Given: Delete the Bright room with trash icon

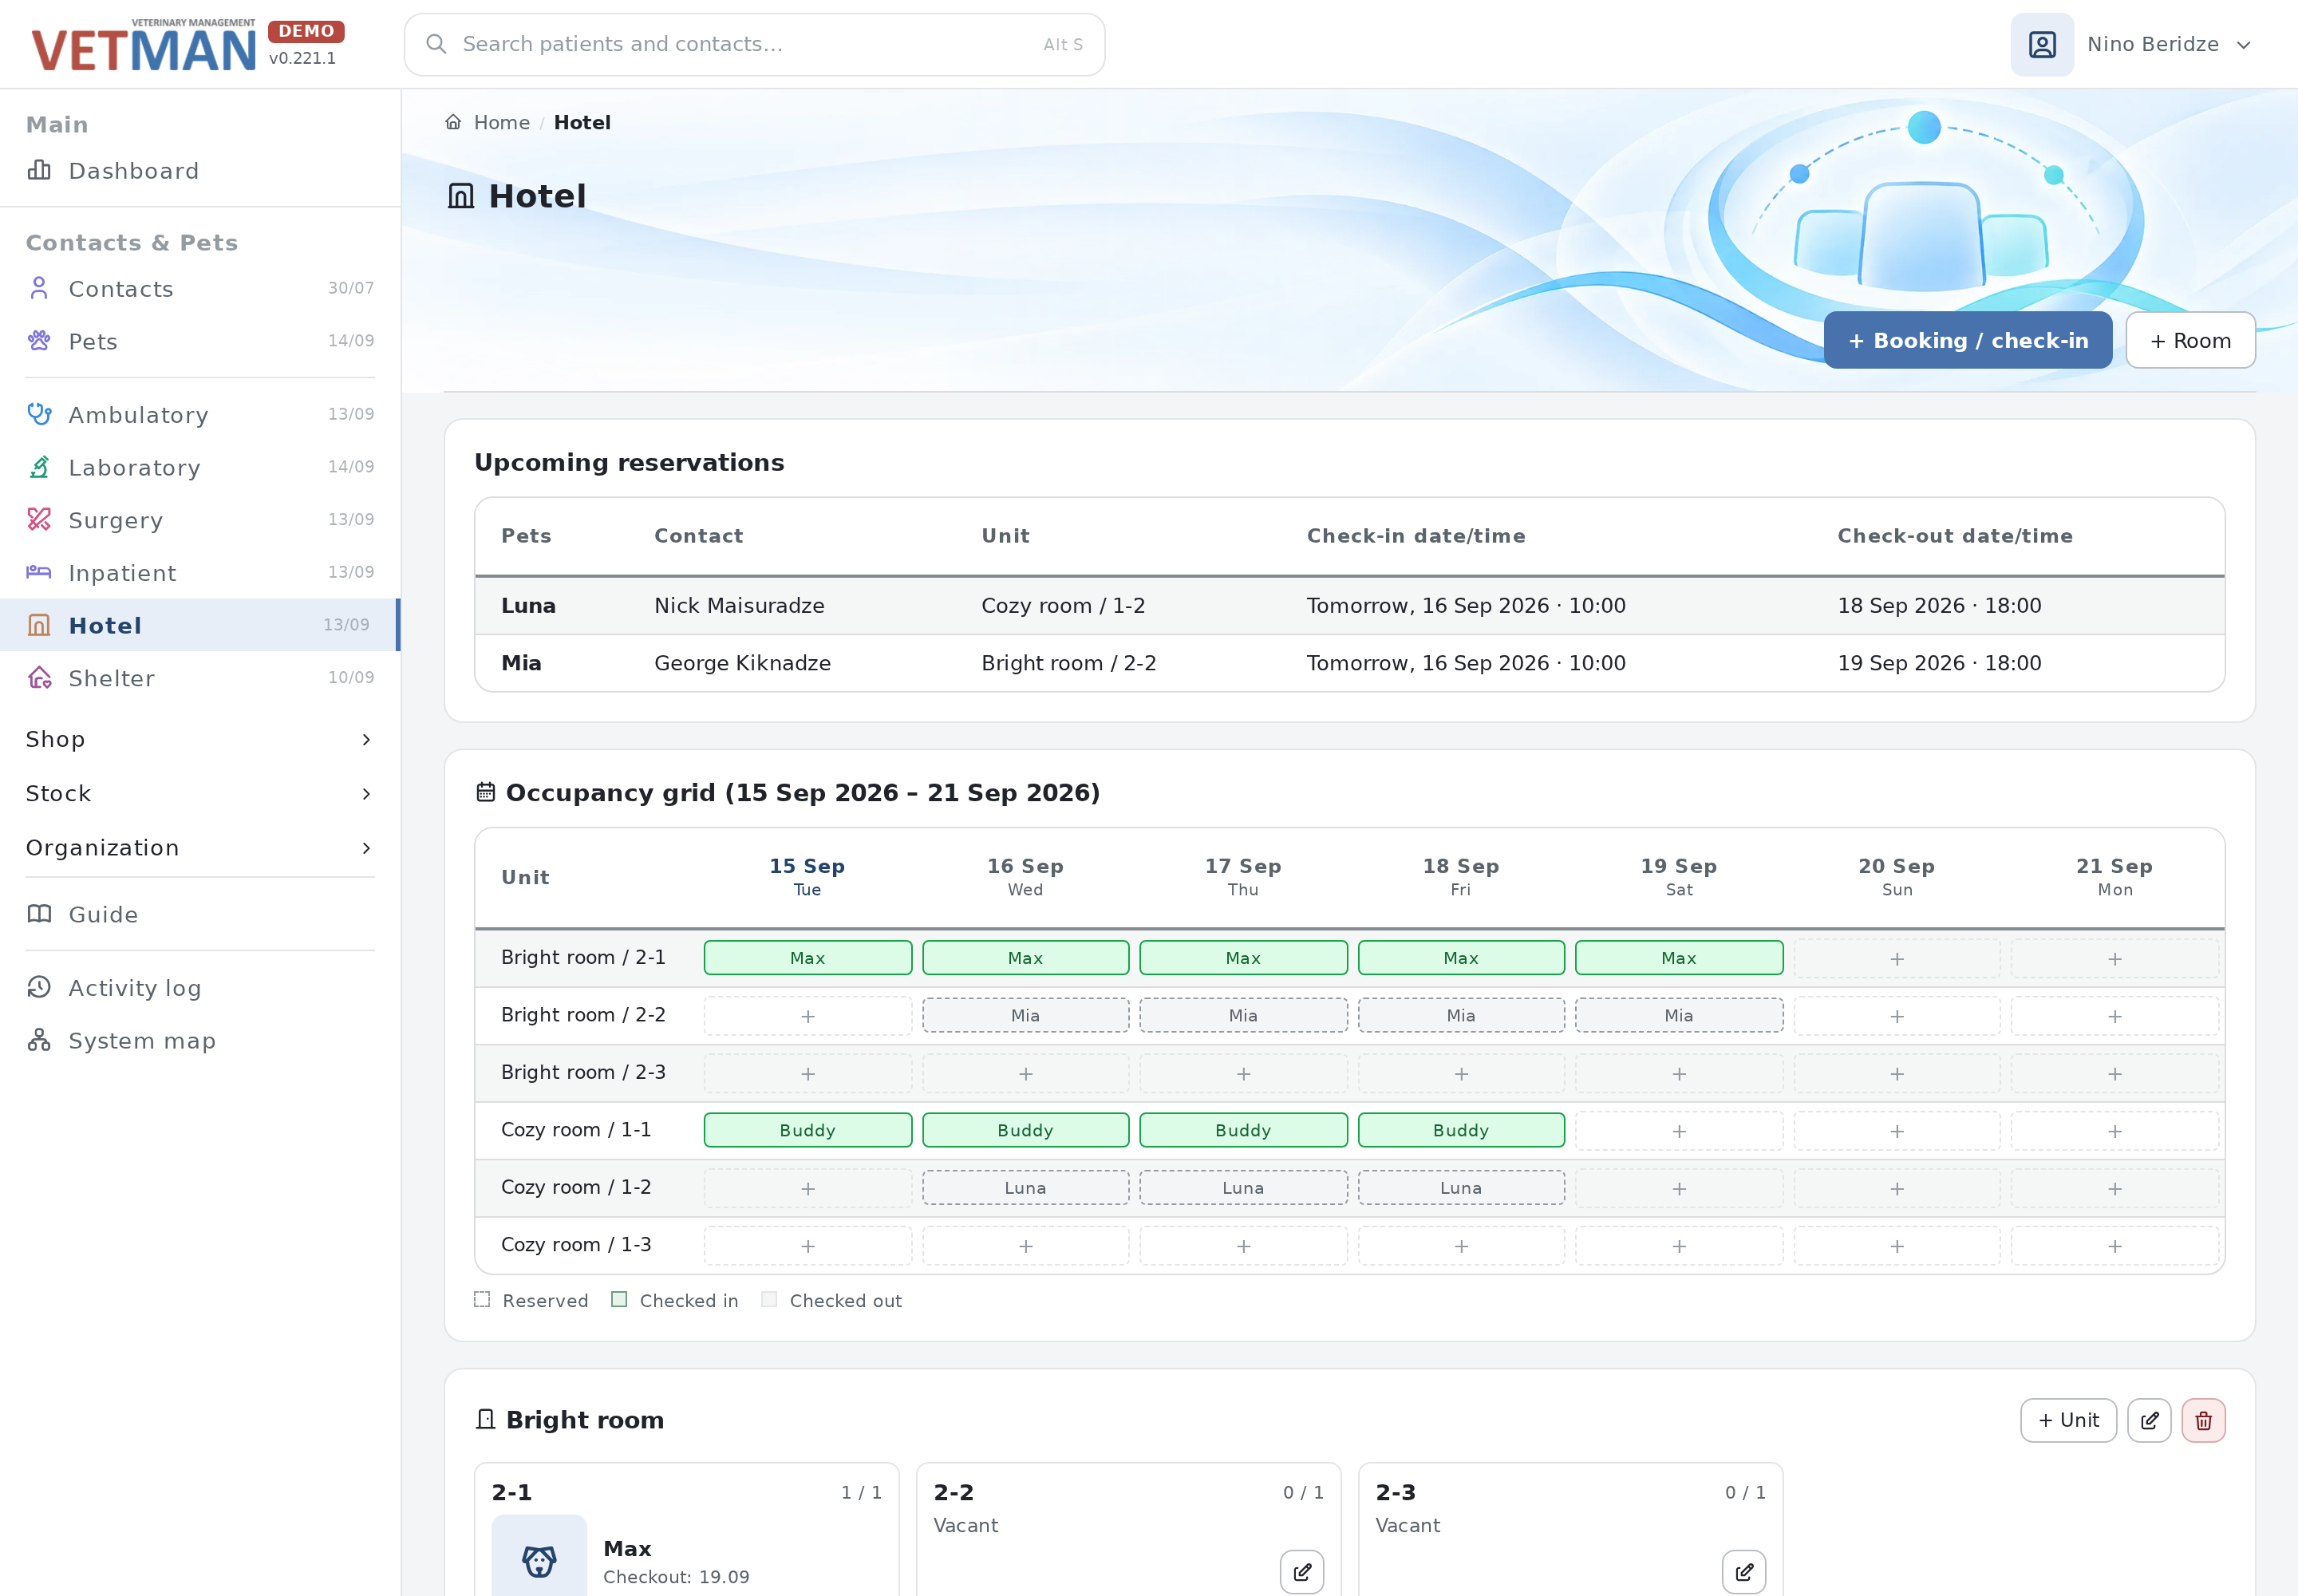Looking at the screenshot, I should [x=2203, y=1420].
